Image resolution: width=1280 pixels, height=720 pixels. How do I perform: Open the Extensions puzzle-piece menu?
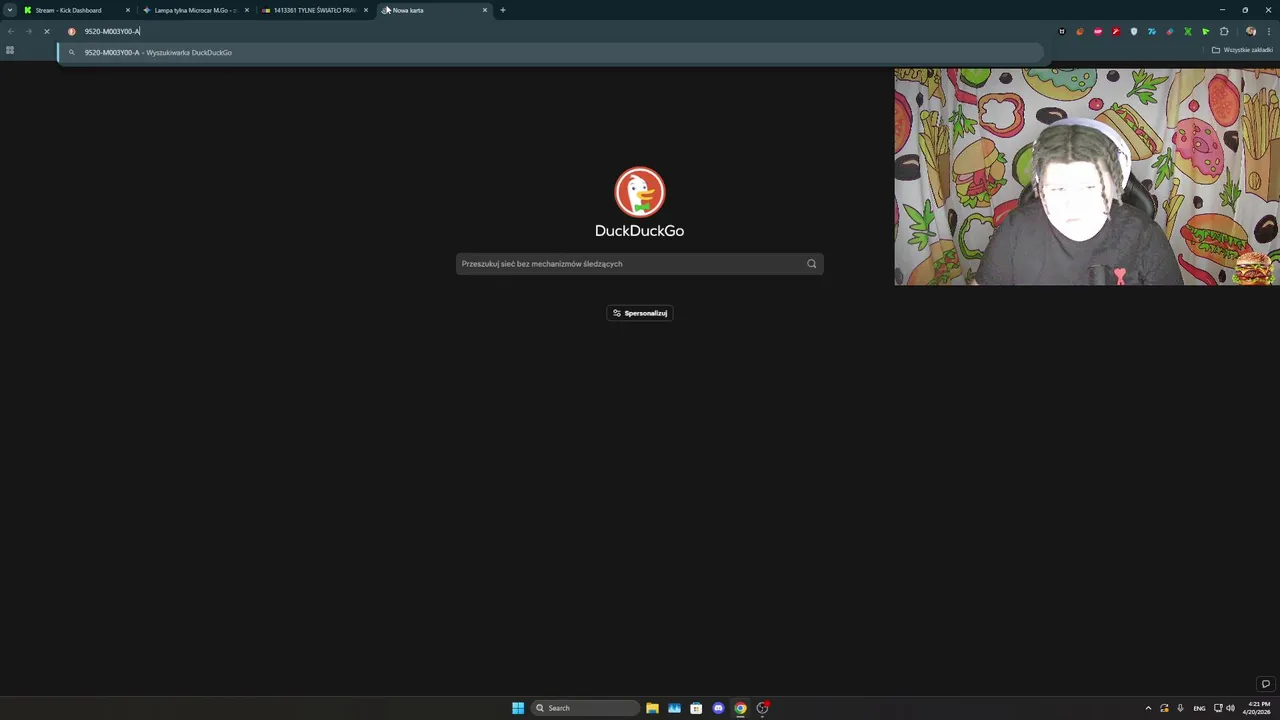[x=1224, y=31]
